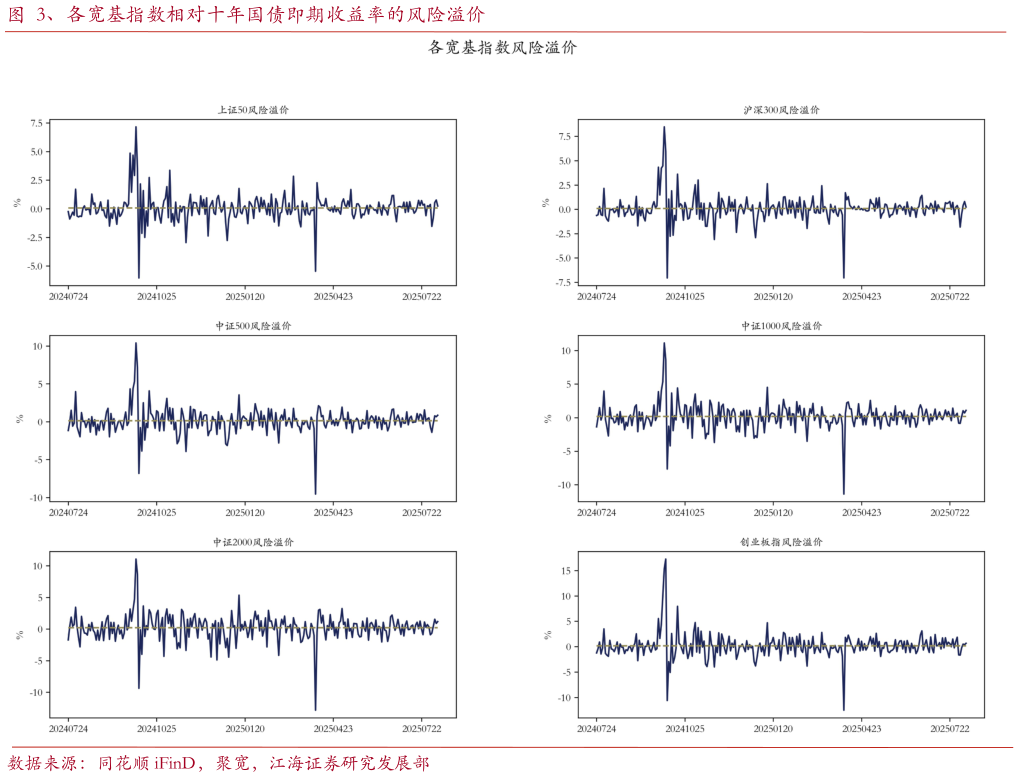
Task: Click the data source footer 数据来源 text
Action: 219,763
